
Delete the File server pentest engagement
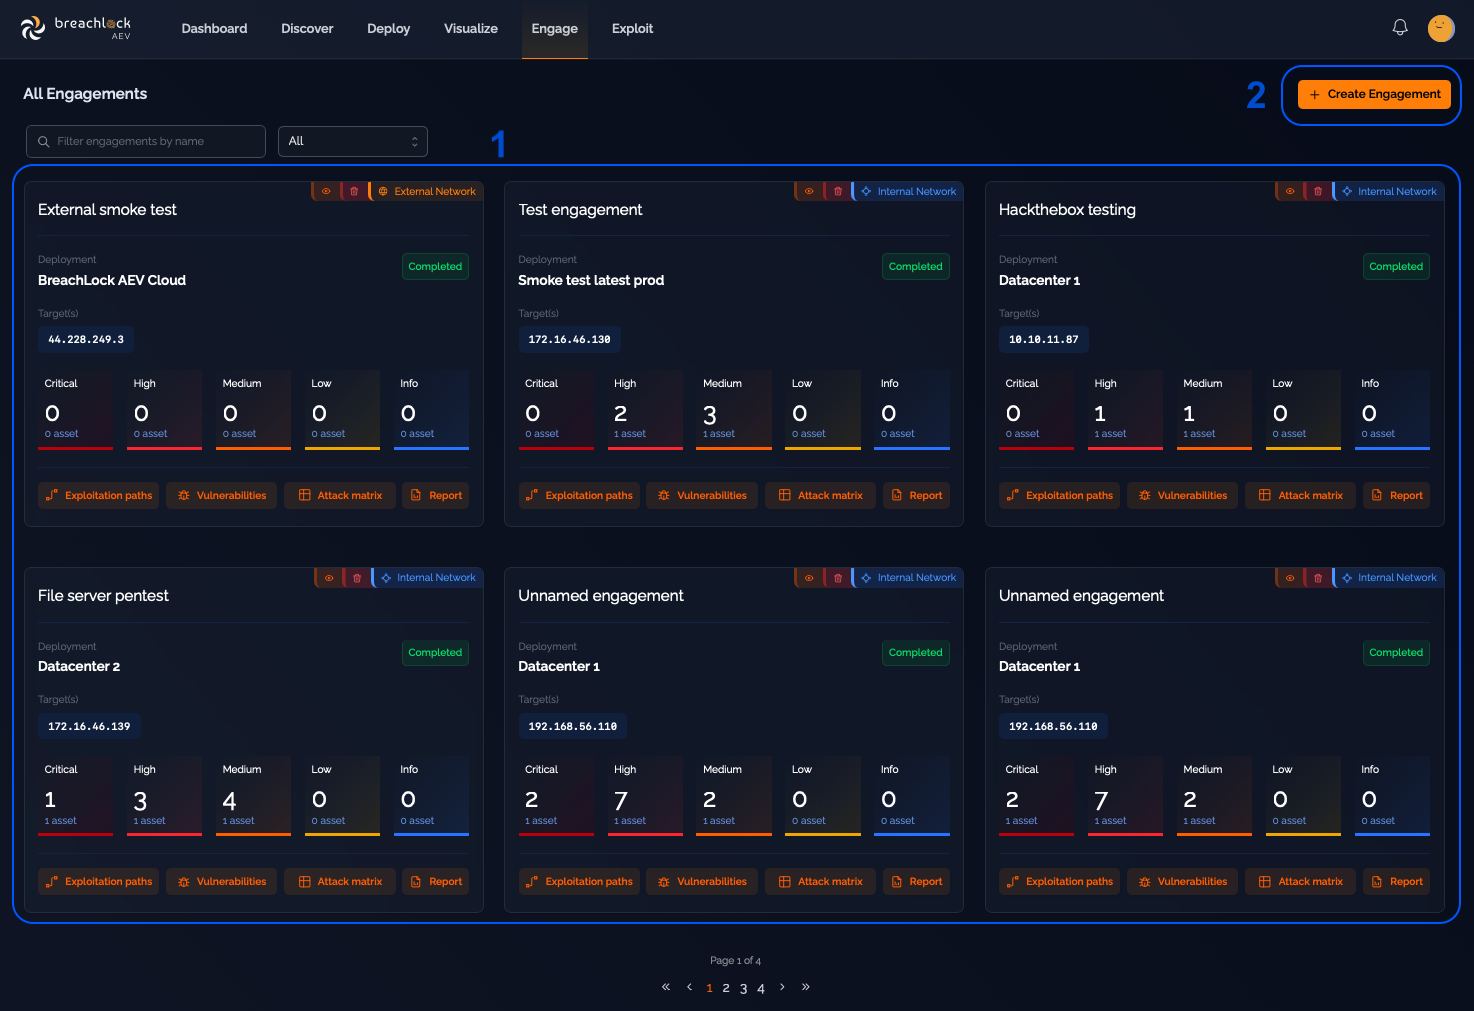[357, 577]
